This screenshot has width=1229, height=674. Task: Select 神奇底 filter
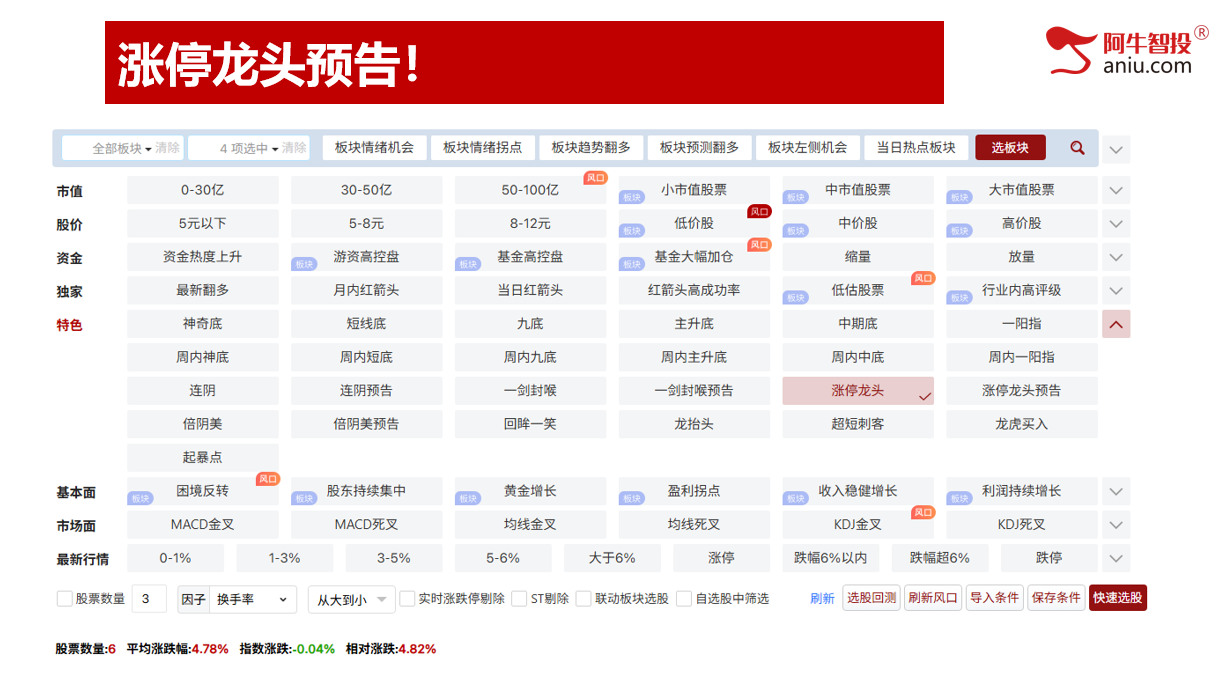203,324
